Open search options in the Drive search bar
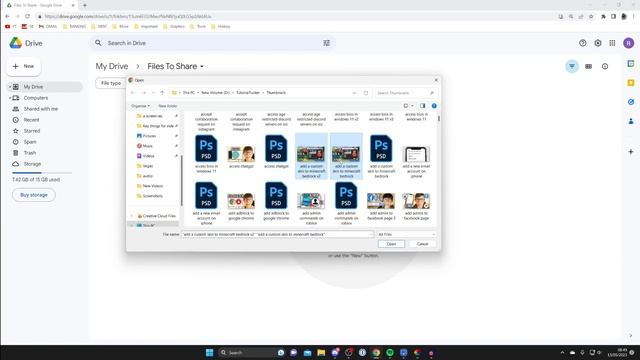640x360 pixels. [327, 43]
